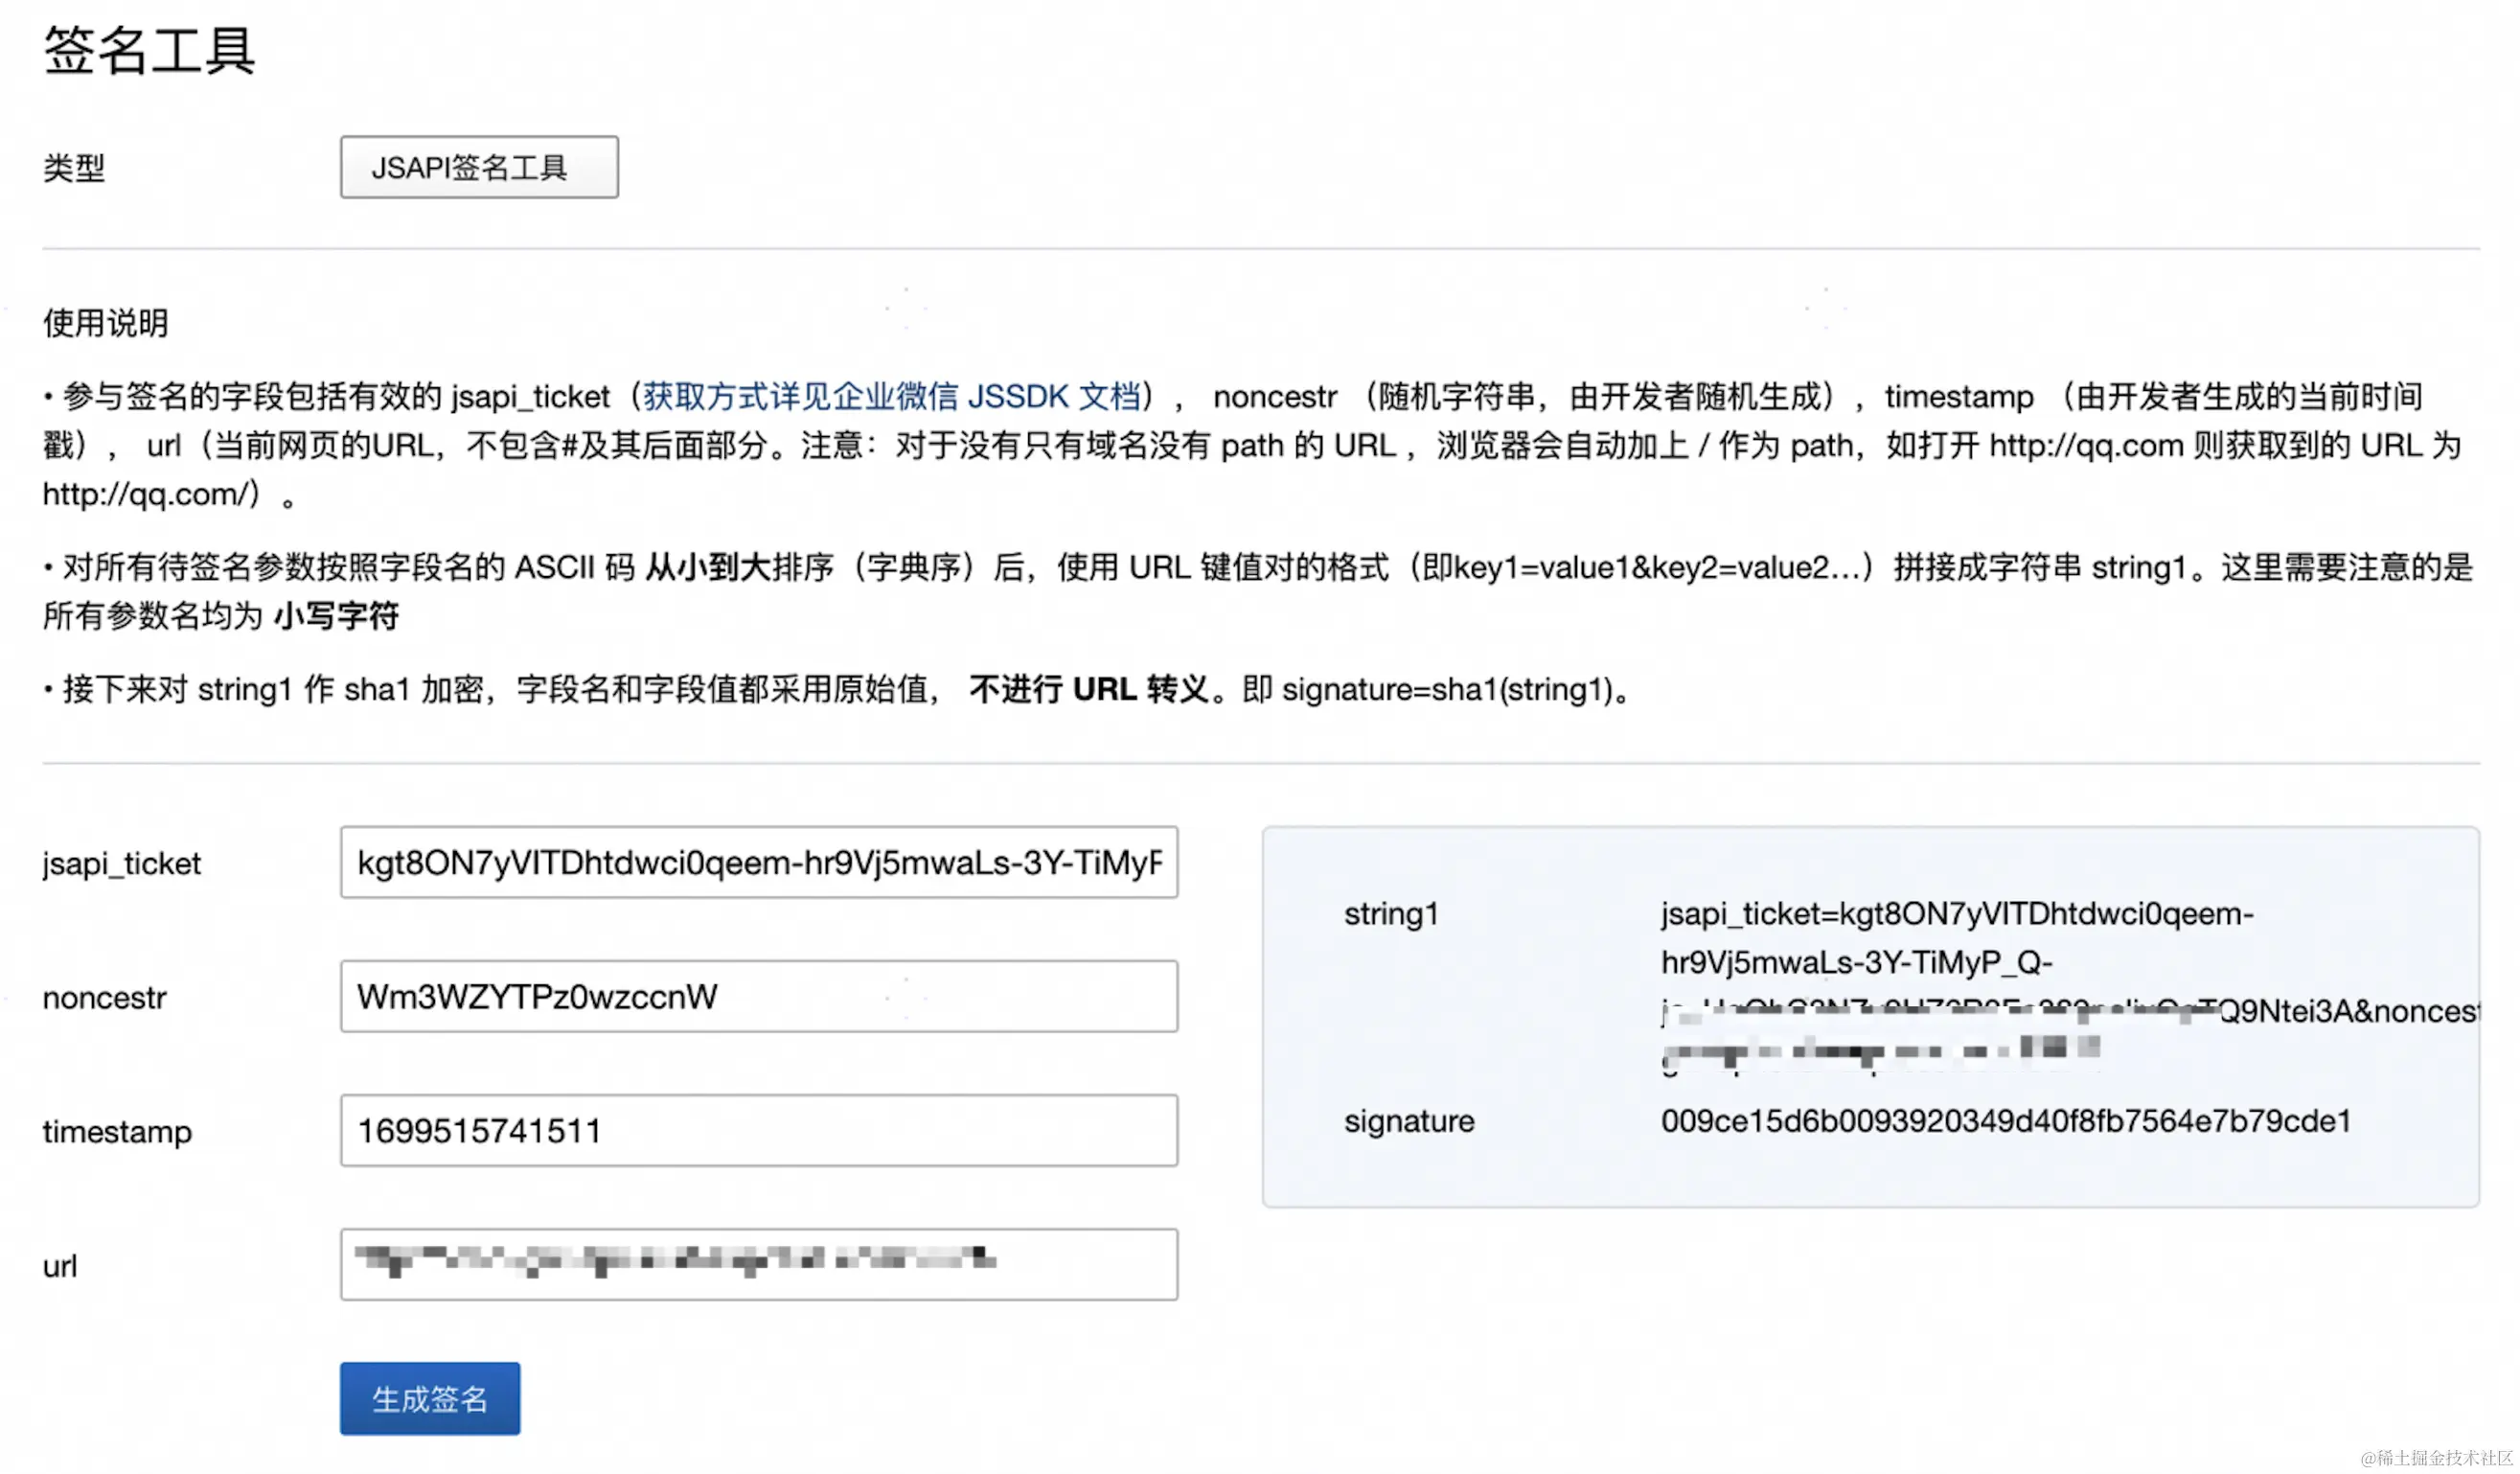
Task: Click the jsapi_ticket field label
Action: (121, 863)
